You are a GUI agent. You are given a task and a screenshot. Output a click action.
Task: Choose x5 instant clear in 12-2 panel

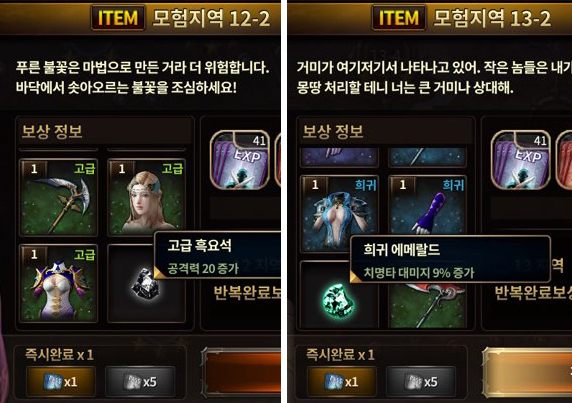click(139, 382)
